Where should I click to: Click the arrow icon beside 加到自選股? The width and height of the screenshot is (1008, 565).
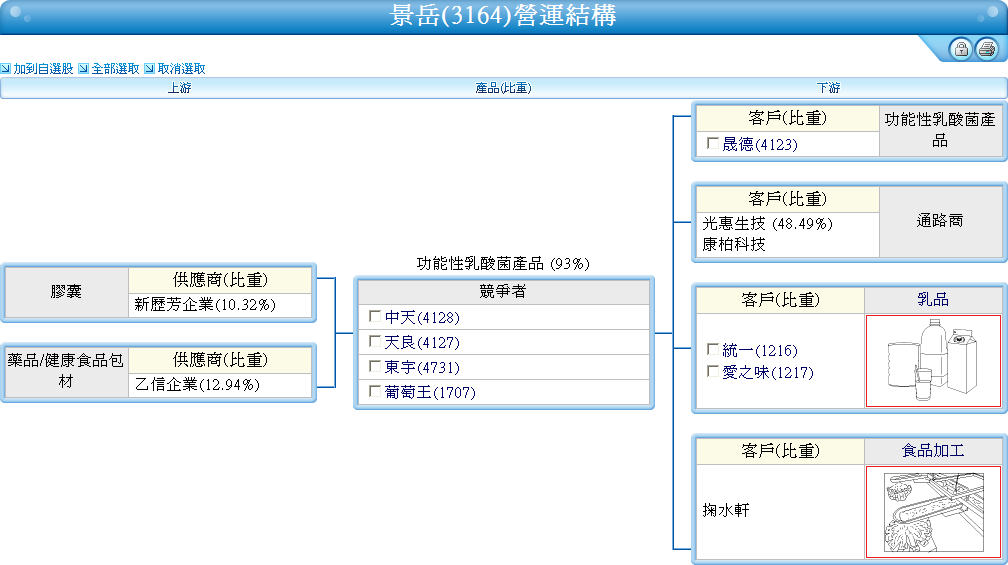click(6, 68)
